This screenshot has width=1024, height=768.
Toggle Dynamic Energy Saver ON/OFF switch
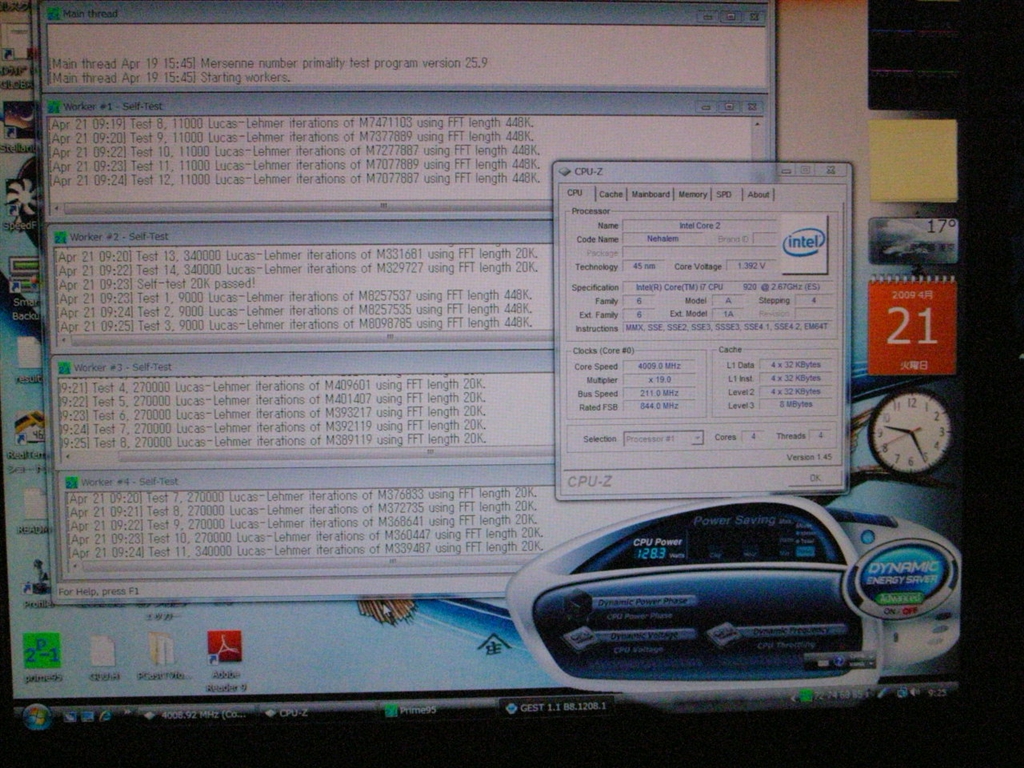(899, 612)
